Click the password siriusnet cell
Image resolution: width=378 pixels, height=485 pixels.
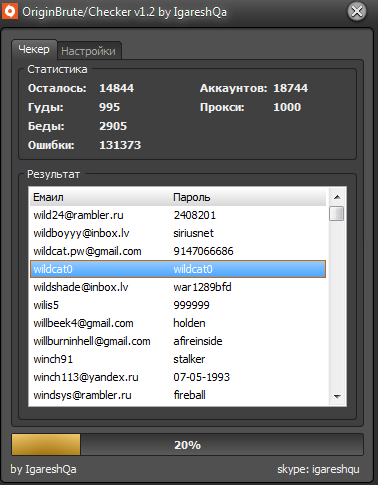193,233
